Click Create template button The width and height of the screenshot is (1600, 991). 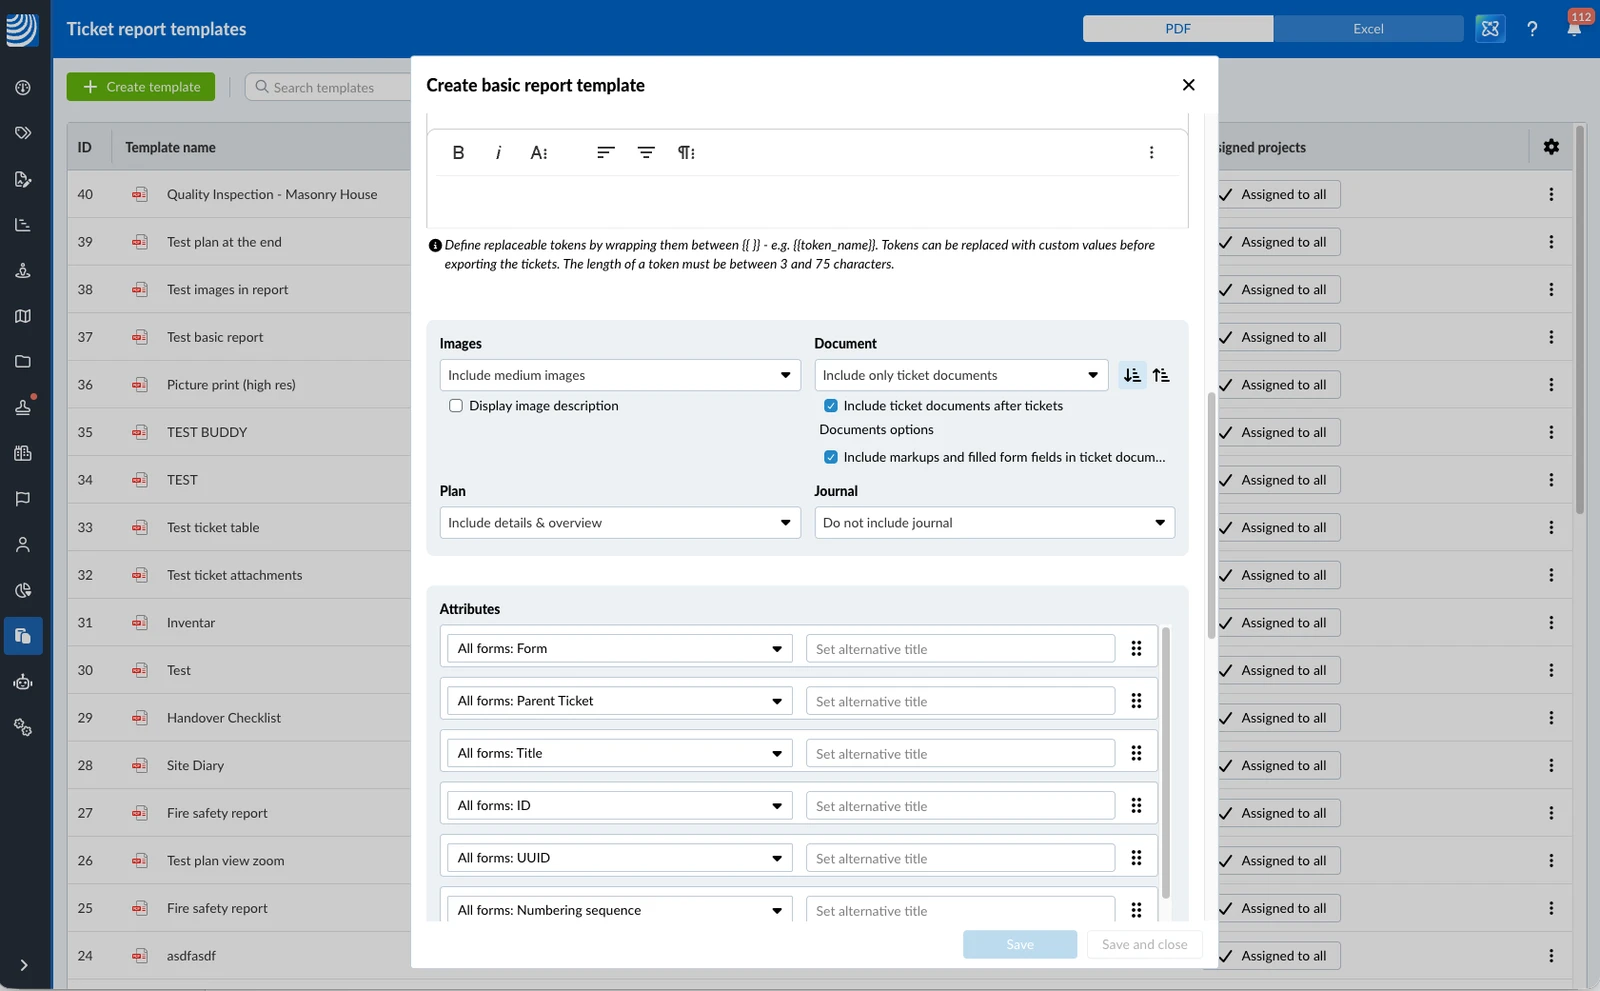[x=141, y=87]
